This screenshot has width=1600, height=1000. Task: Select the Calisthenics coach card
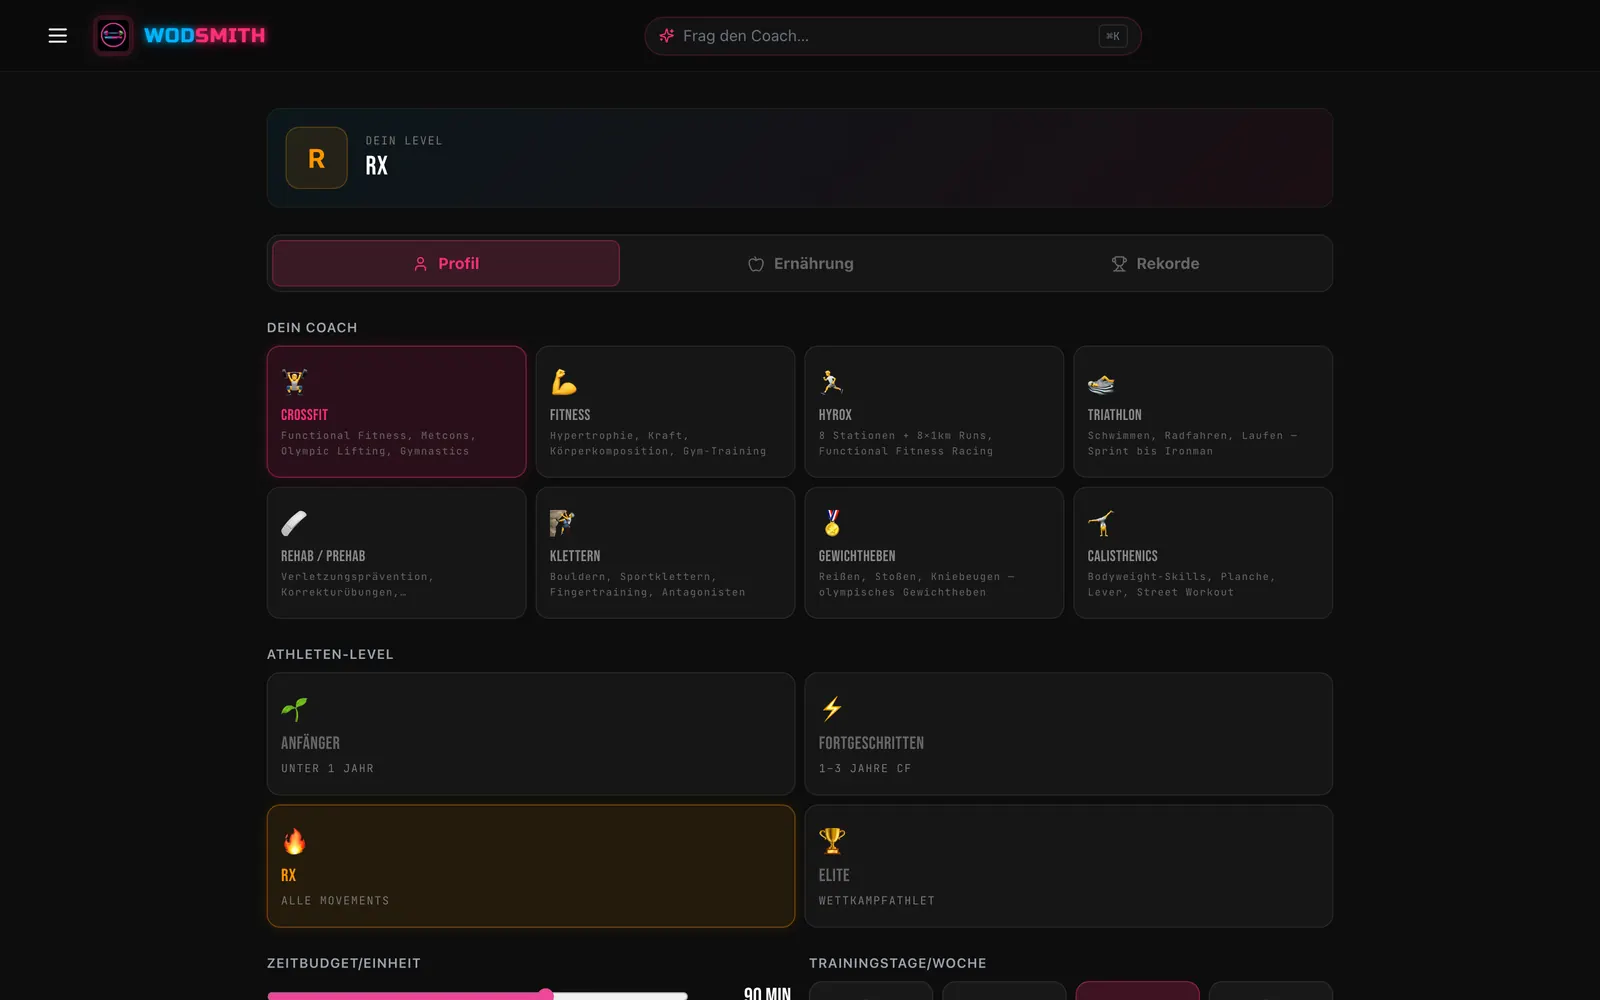[x=1204, y=553]
